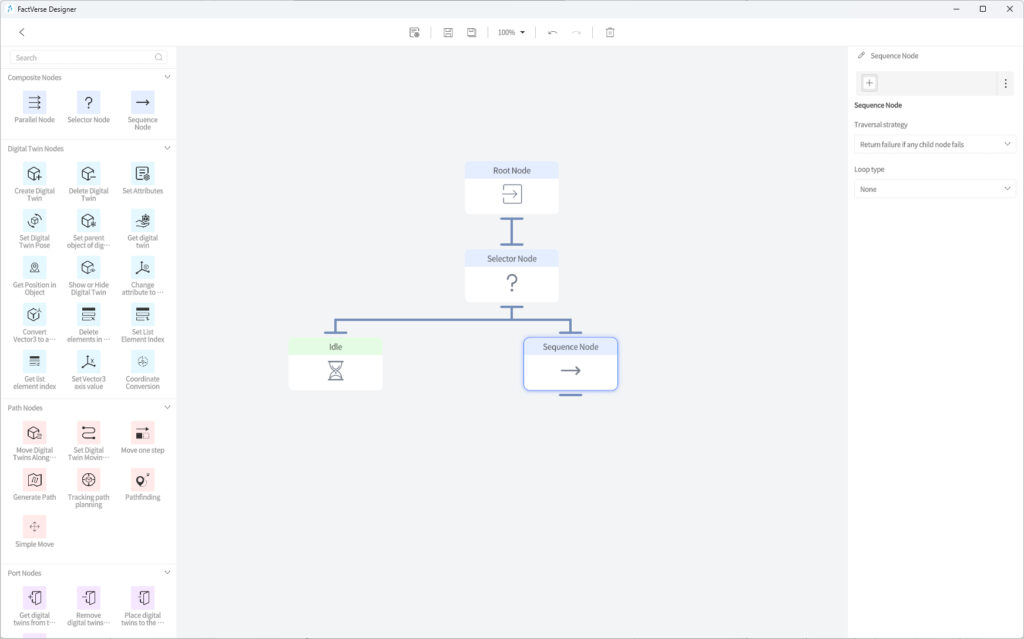The width and height of the screenshot is (1024, 639).
Task: Open the three-dot more options menu
Action: tap(1006, 83)
